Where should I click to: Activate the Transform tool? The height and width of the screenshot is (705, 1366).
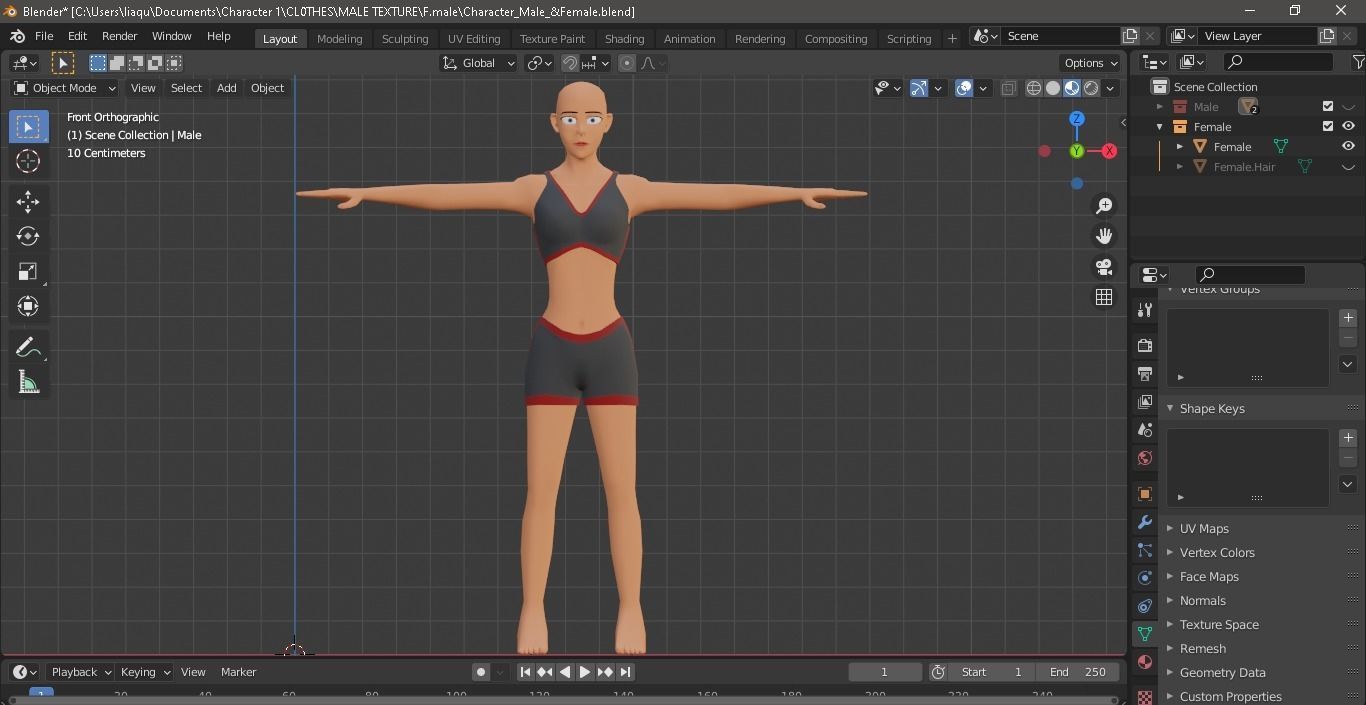pyautogui.click(x=28, y=306)
